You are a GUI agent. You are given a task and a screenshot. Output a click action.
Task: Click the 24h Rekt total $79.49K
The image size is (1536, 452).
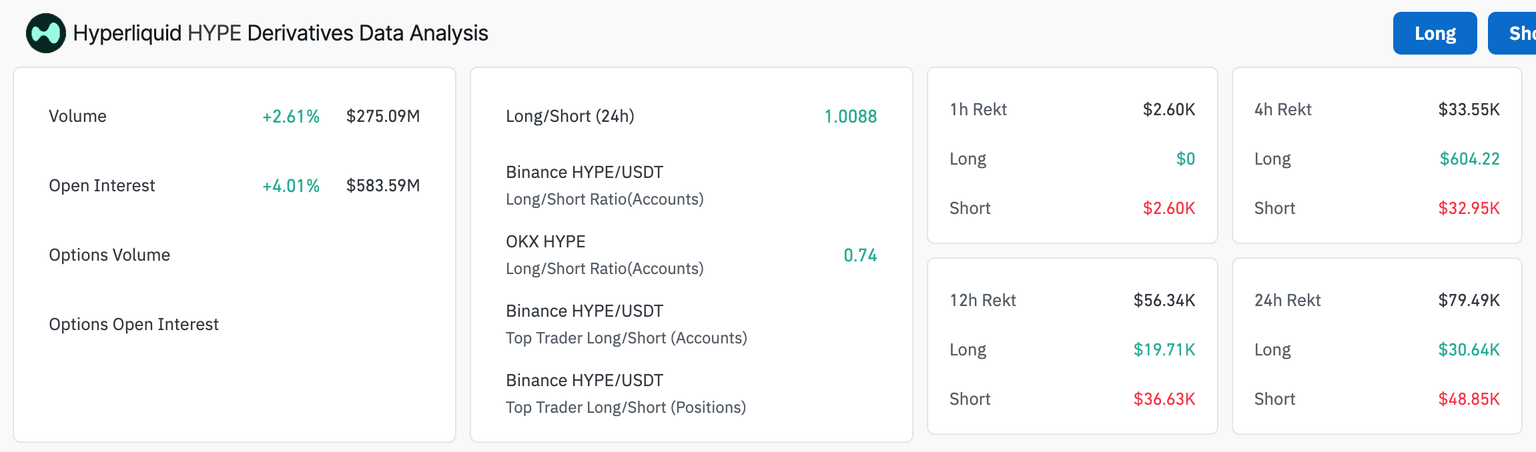(1469, 300)
